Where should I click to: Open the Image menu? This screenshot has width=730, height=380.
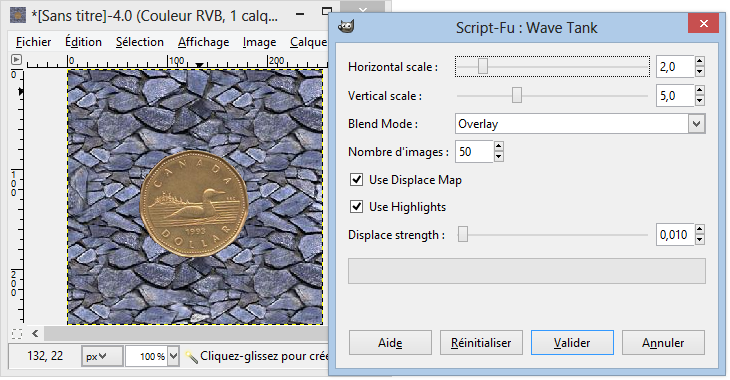click(259, 42)
